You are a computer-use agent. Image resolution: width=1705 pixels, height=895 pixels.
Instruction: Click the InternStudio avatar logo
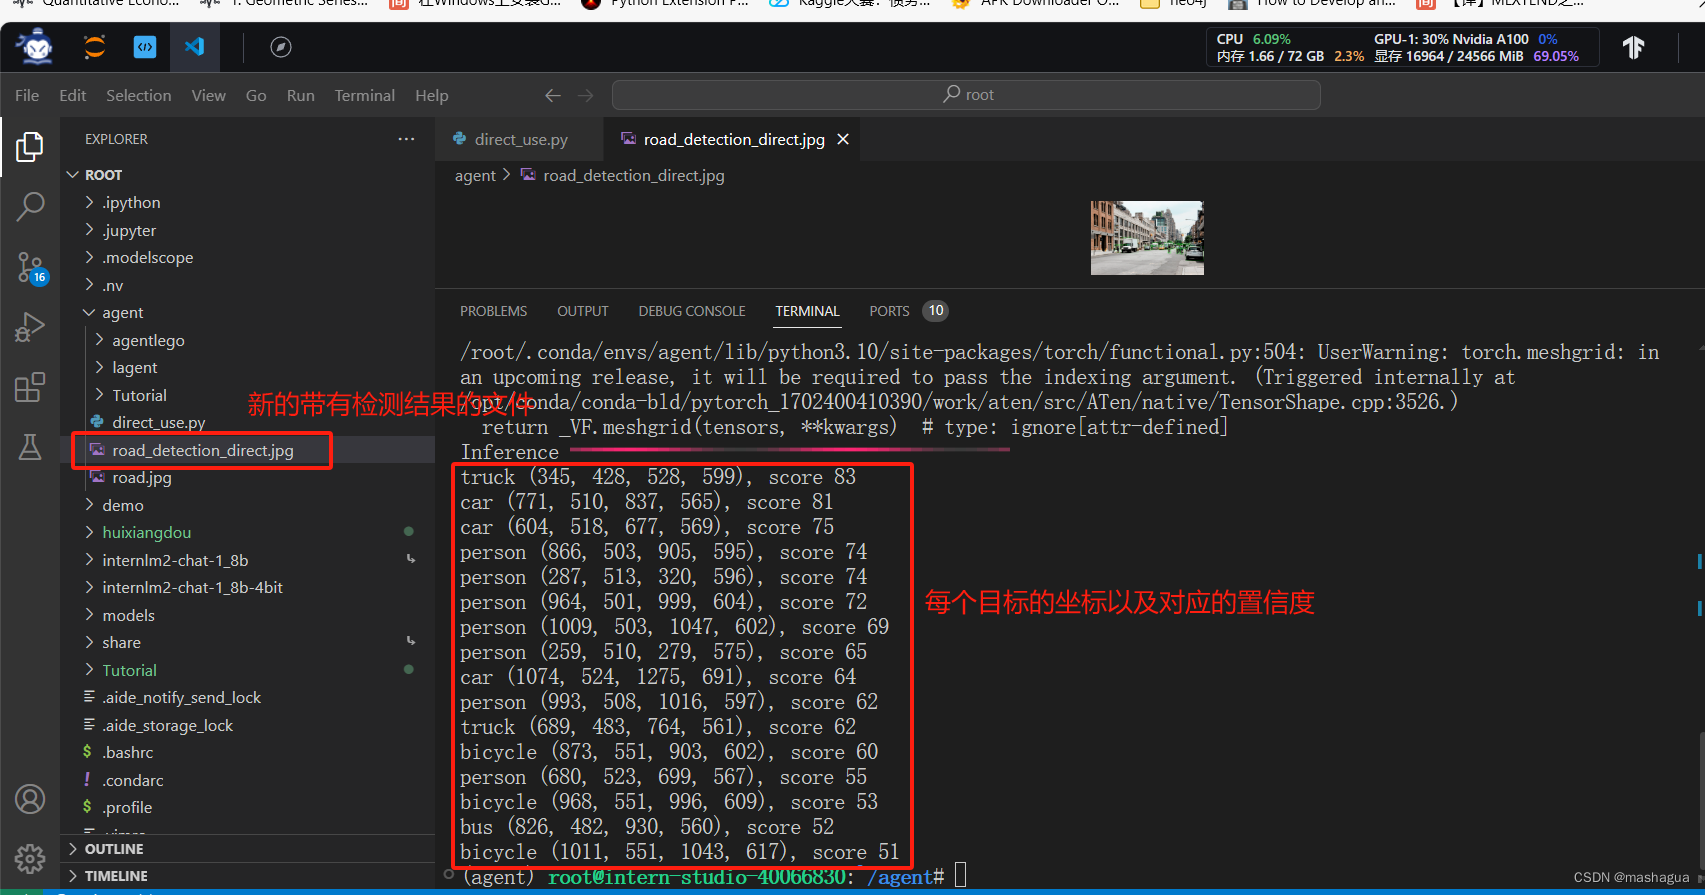tap(37, 46)
